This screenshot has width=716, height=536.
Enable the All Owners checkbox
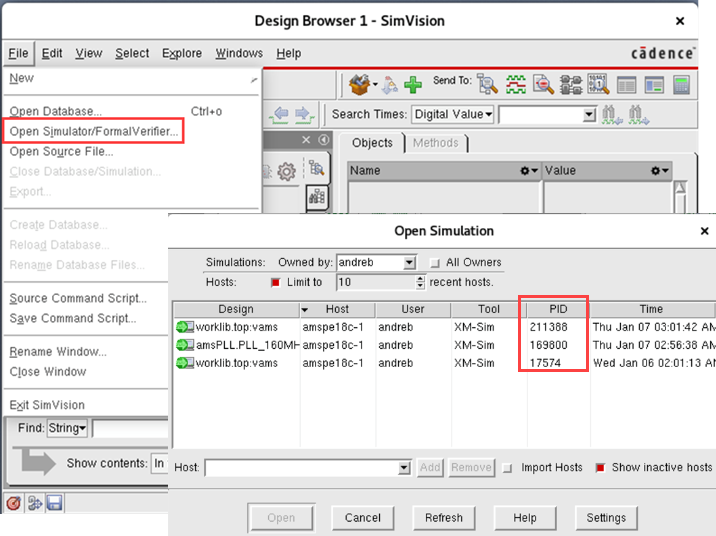tap(434, 263)
